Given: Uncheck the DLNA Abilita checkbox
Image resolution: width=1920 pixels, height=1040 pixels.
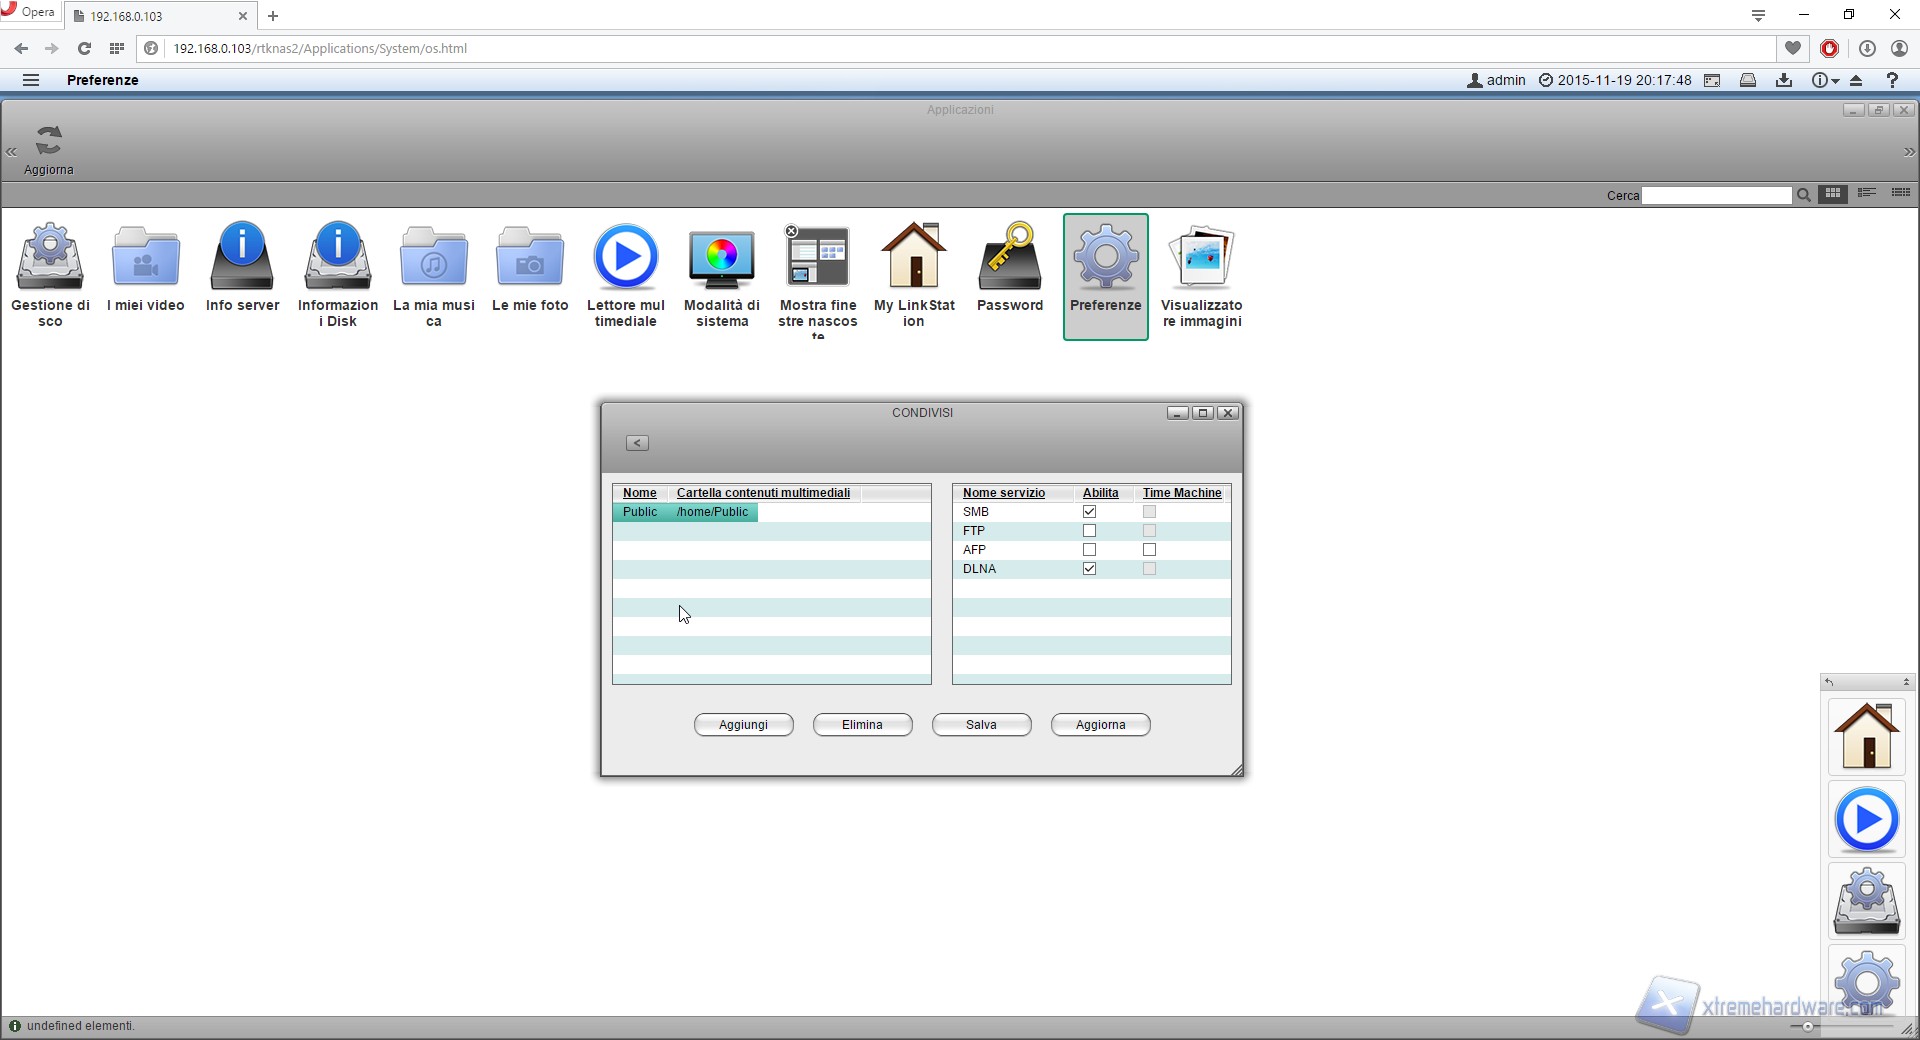Looking at the screenshot, I should point(1090,569).
